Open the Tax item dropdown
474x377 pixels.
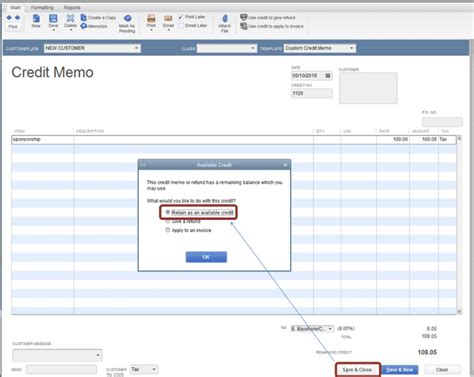coord(330,329)
